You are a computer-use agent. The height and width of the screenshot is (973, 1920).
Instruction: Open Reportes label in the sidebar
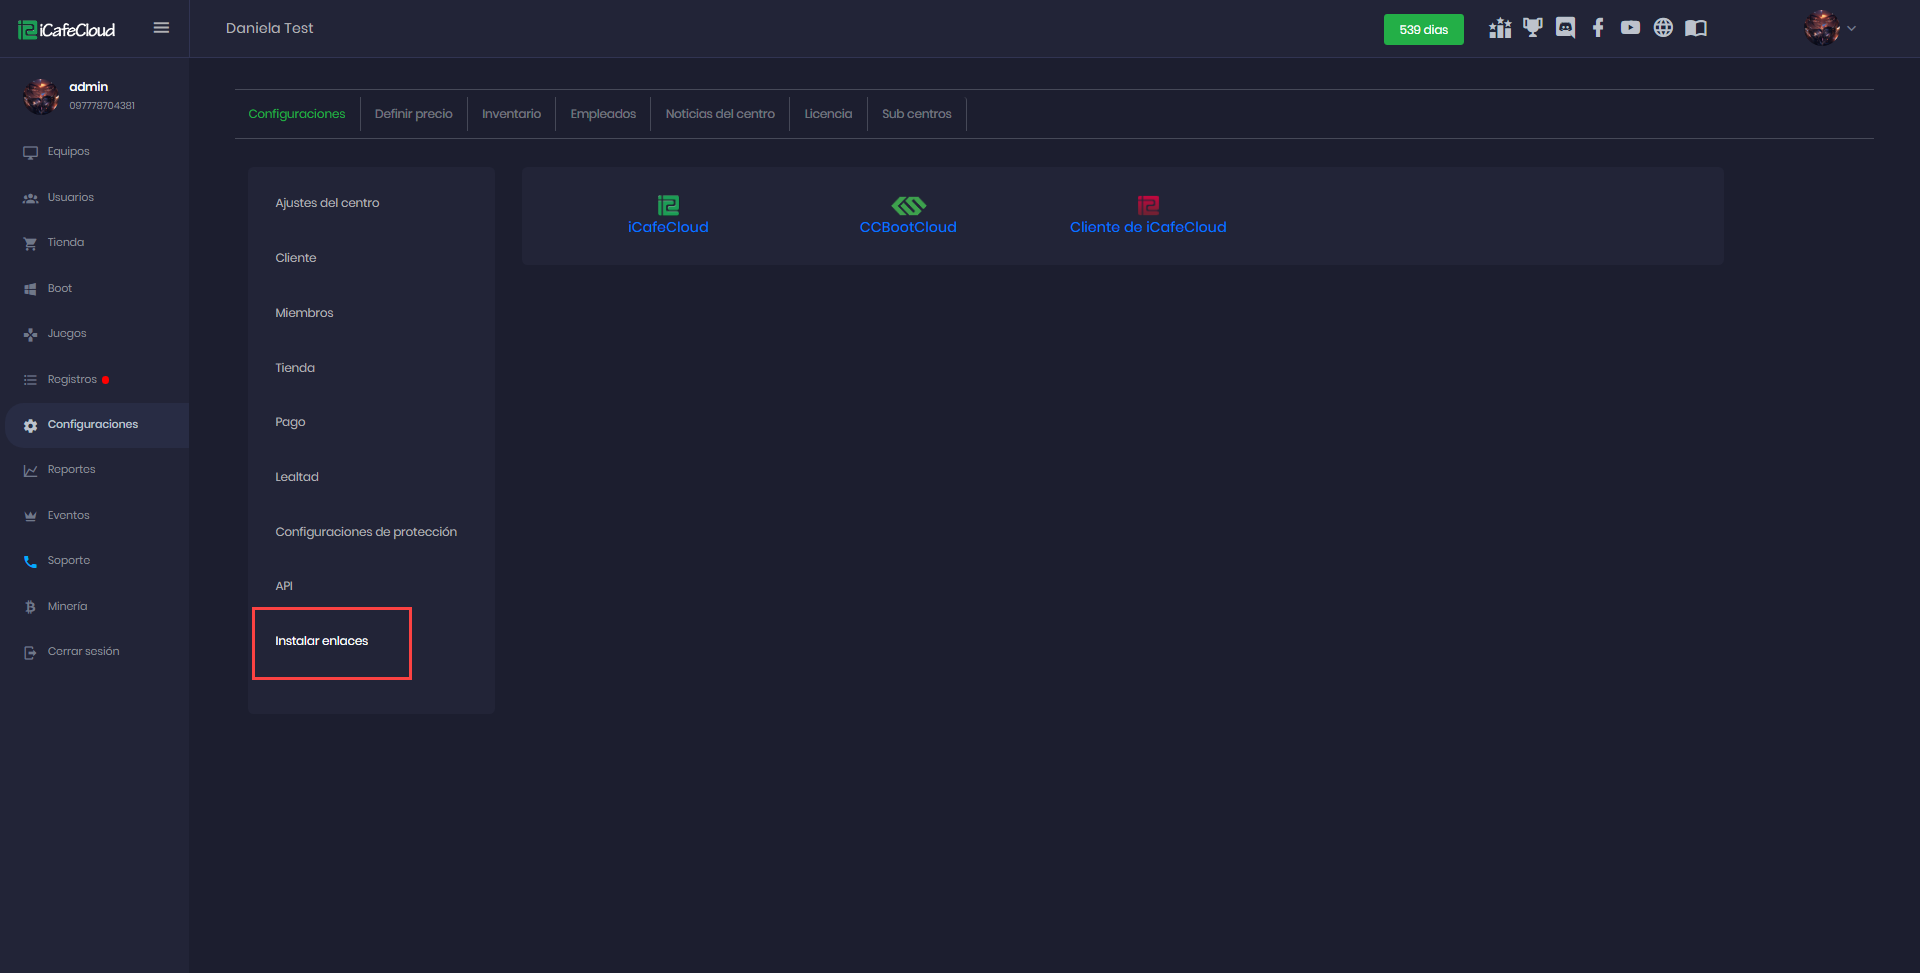[72, 470]
